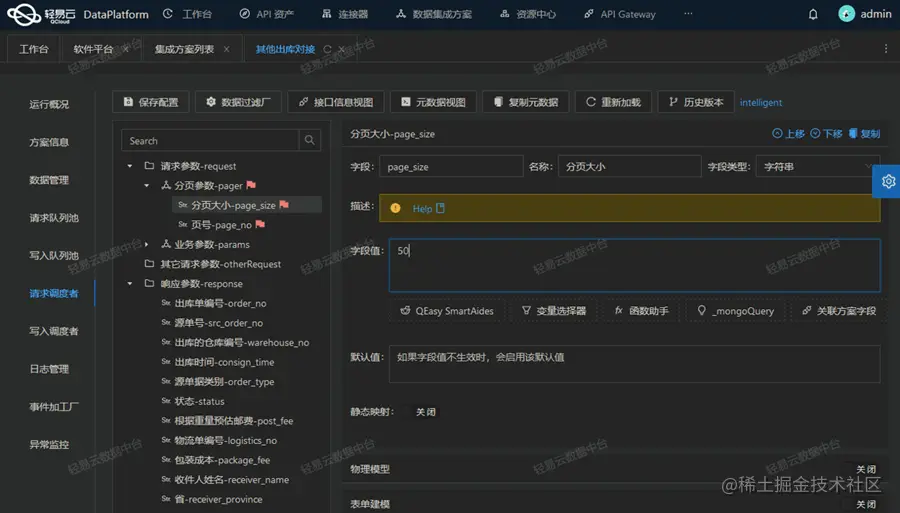Screen dimensions: 900x513
Task: Select 其它请求参数-otherRequest node
Action: 220,264
